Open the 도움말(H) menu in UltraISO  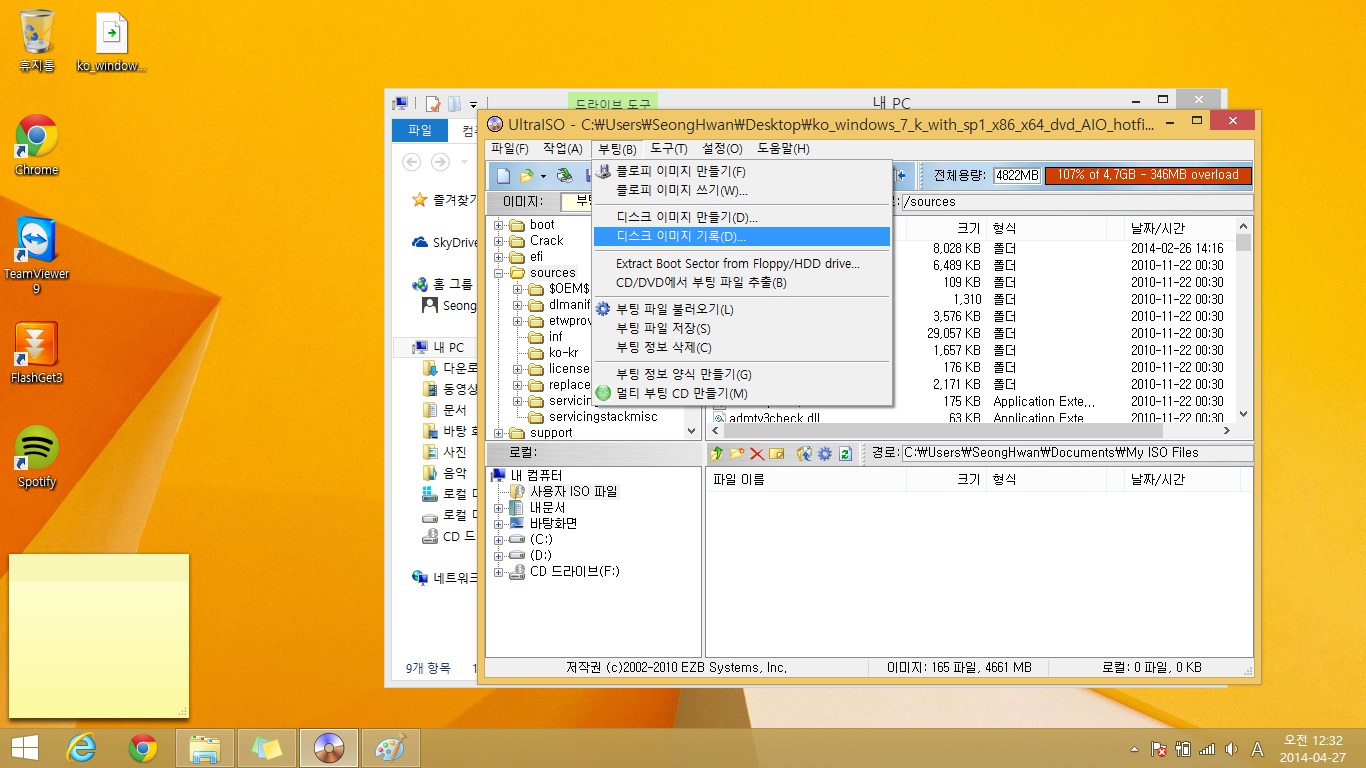pyautogui.click(x=783, y=149)
